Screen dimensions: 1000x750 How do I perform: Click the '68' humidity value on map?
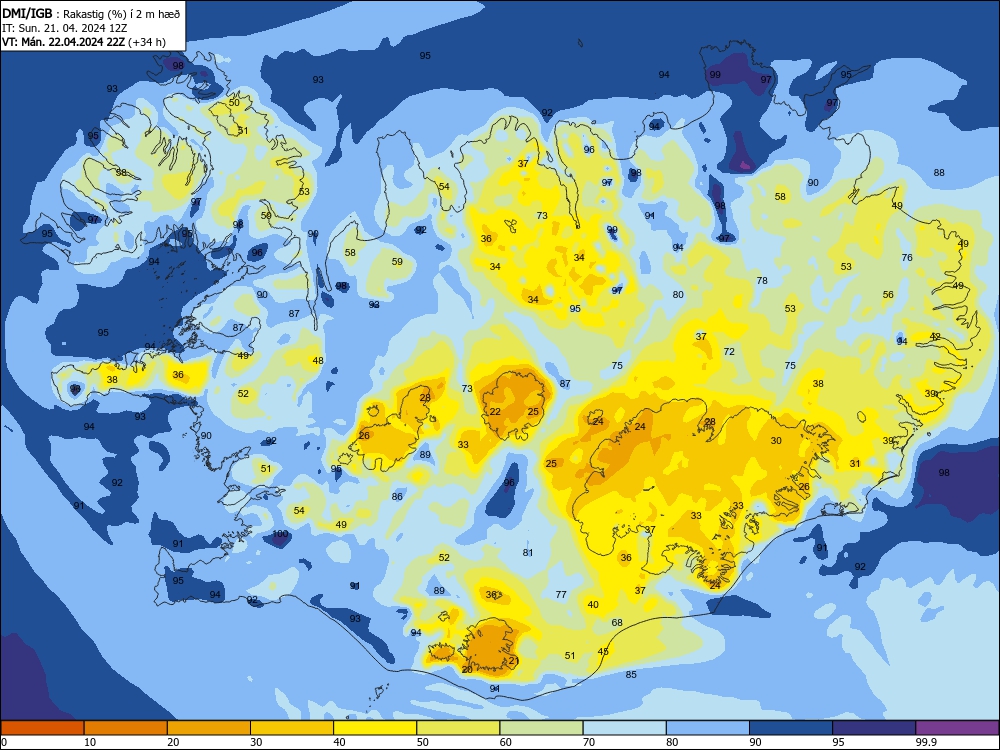617,622
